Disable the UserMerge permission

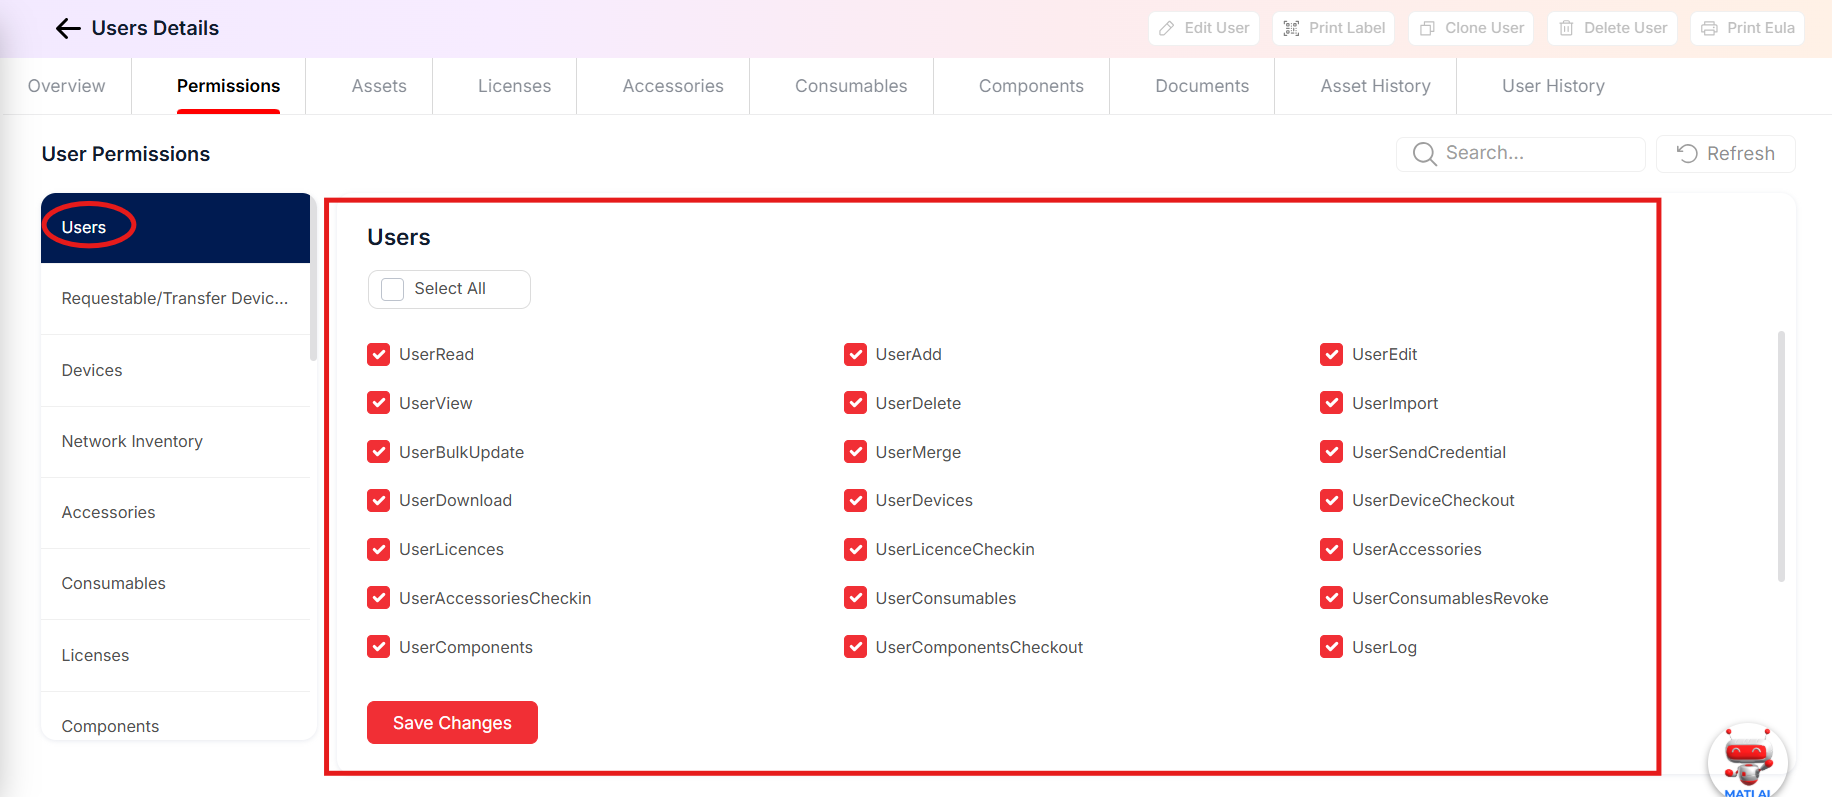pyautogui.click(x=855, y=452)
